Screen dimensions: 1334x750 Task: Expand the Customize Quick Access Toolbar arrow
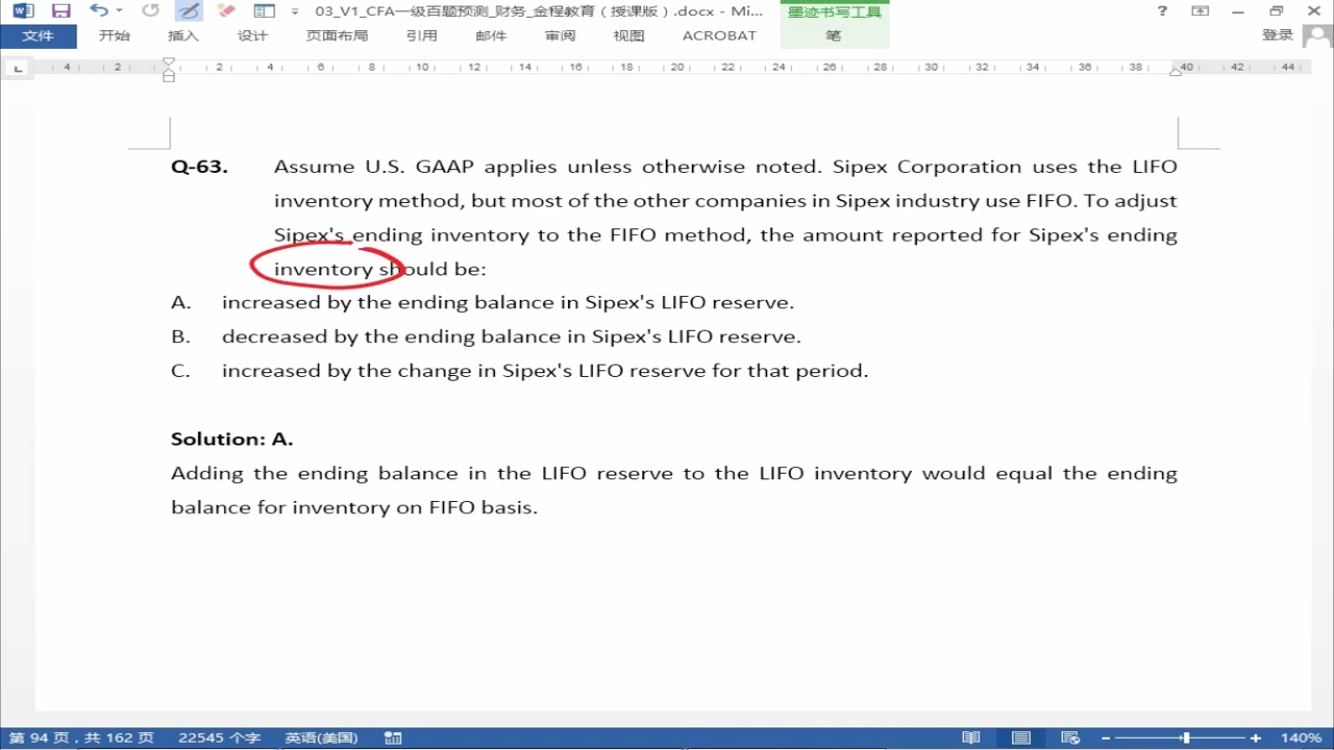(294, 12)
